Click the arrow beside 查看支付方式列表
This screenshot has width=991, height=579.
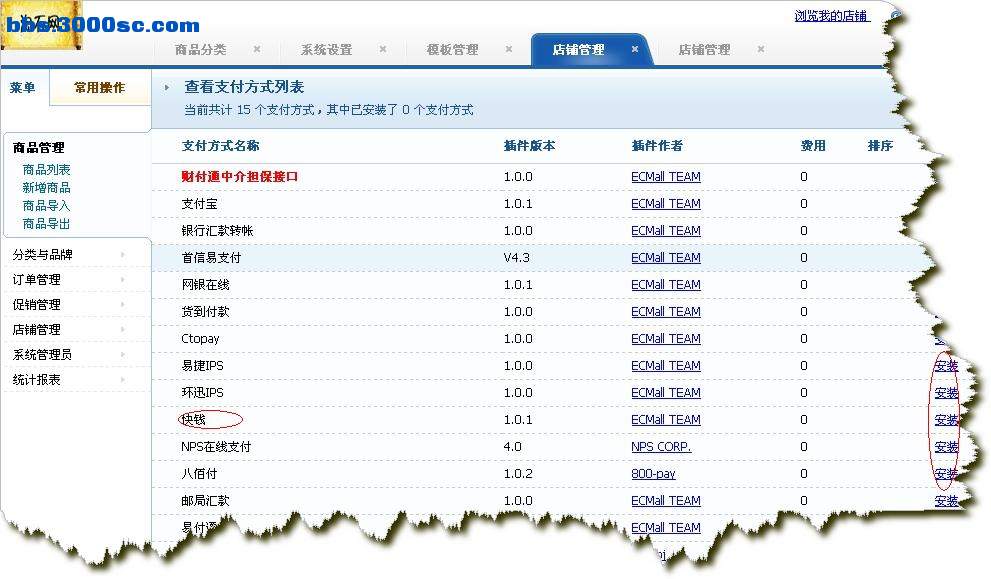coord(166,88)
